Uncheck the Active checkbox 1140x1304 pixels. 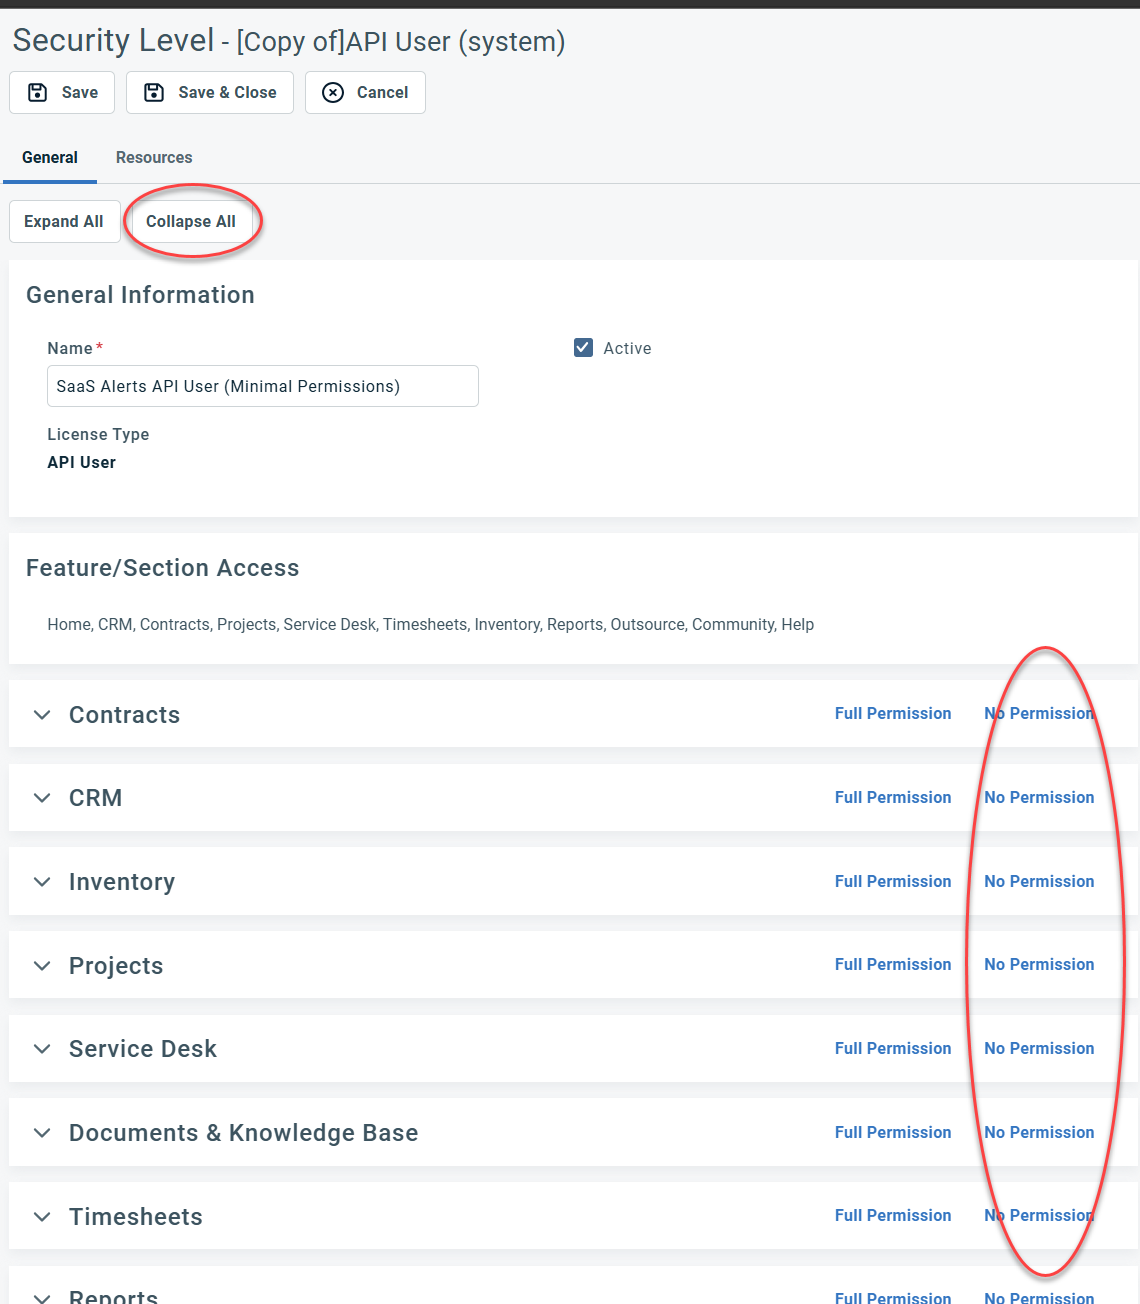[x=584, y=348]
